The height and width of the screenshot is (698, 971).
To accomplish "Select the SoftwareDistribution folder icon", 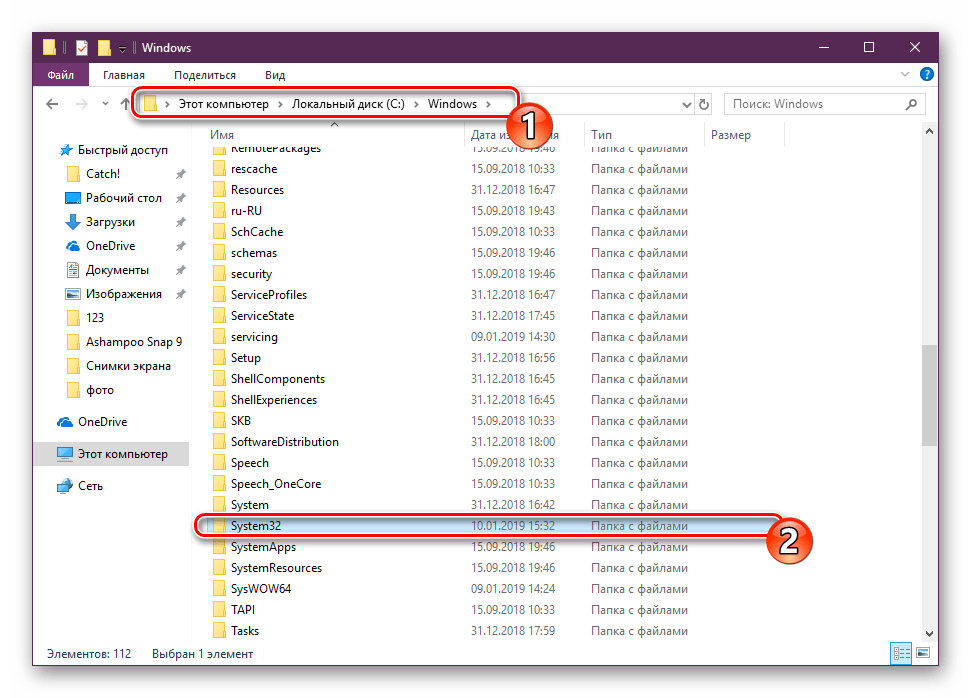I will point(219,442).
